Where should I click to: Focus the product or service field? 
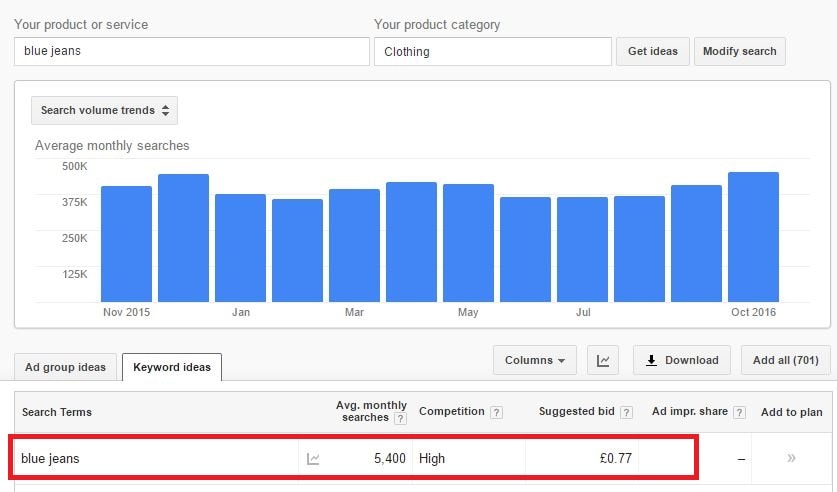tap(192, 51)
